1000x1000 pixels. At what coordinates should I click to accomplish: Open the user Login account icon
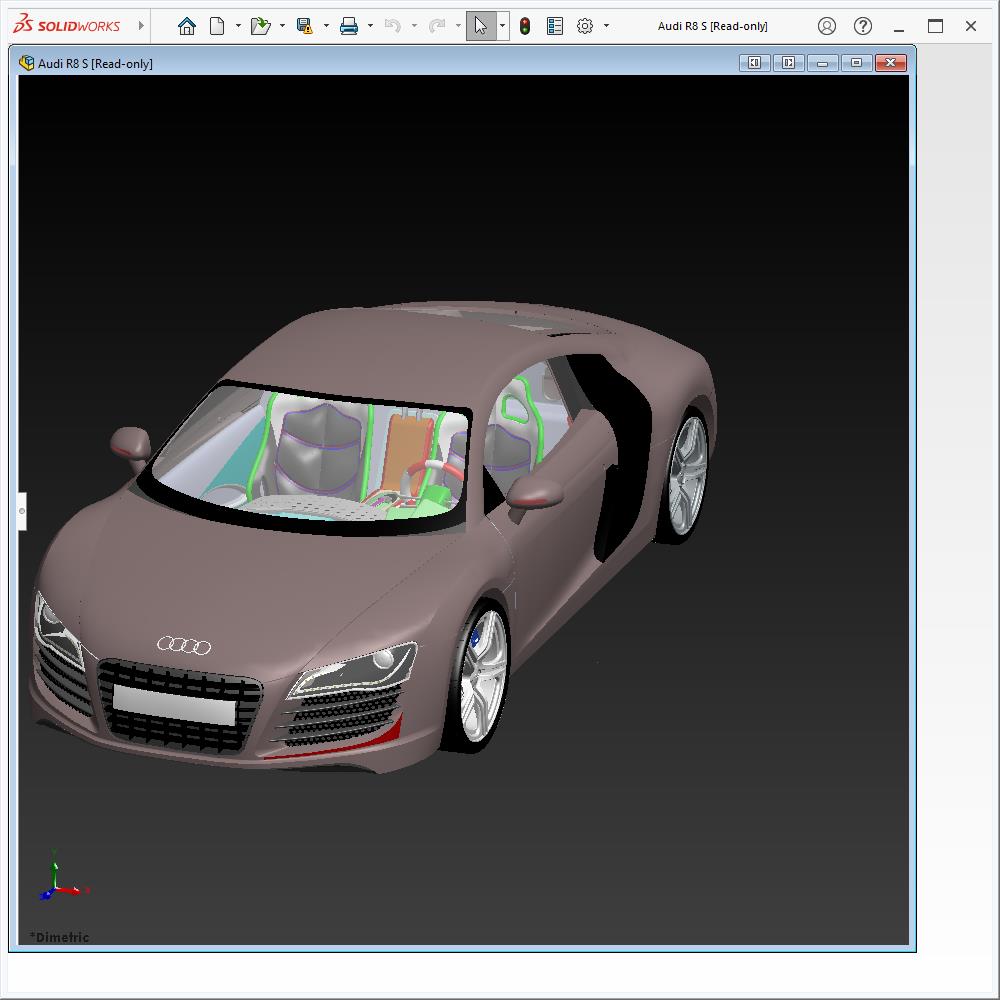point(827,26)
